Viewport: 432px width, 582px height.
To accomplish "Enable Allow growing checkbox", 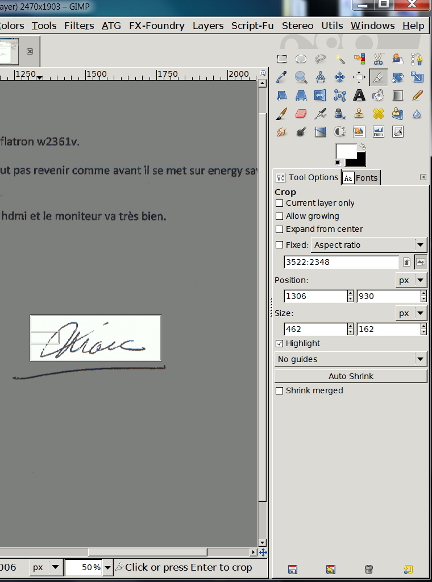I will [279, 216].
